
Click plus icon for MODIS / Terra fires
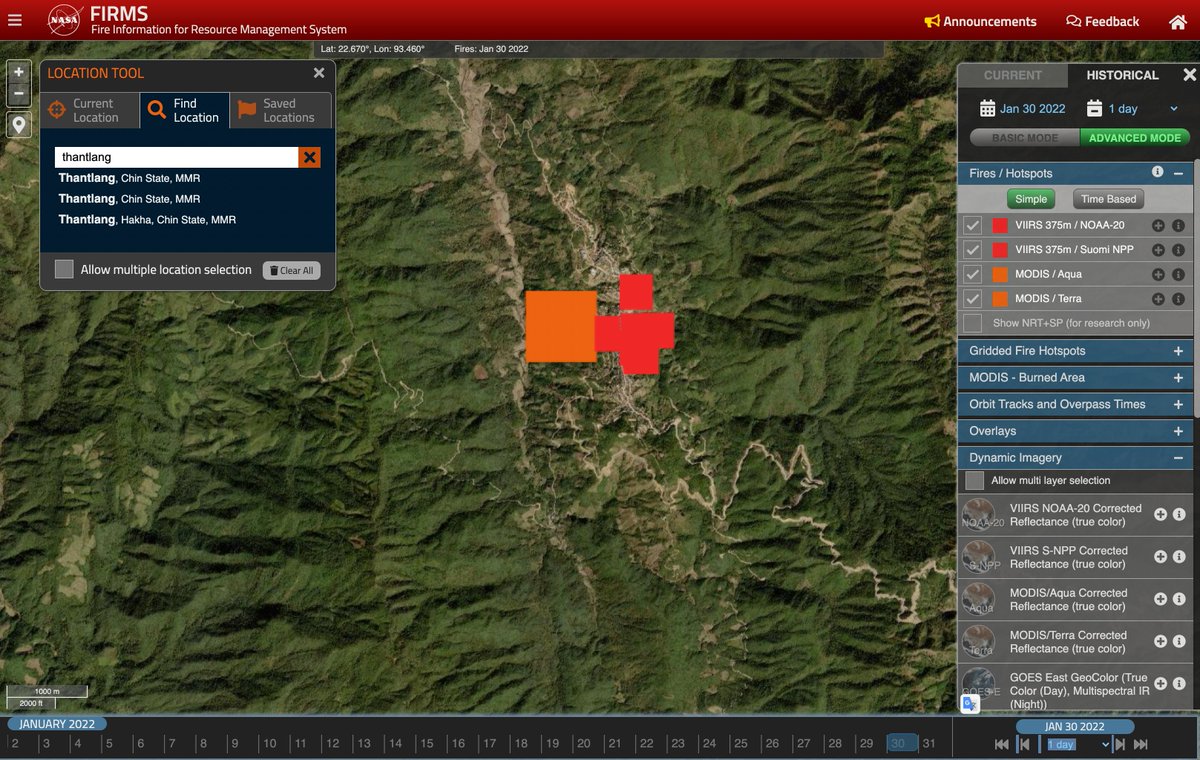(x=1158, y=299)
